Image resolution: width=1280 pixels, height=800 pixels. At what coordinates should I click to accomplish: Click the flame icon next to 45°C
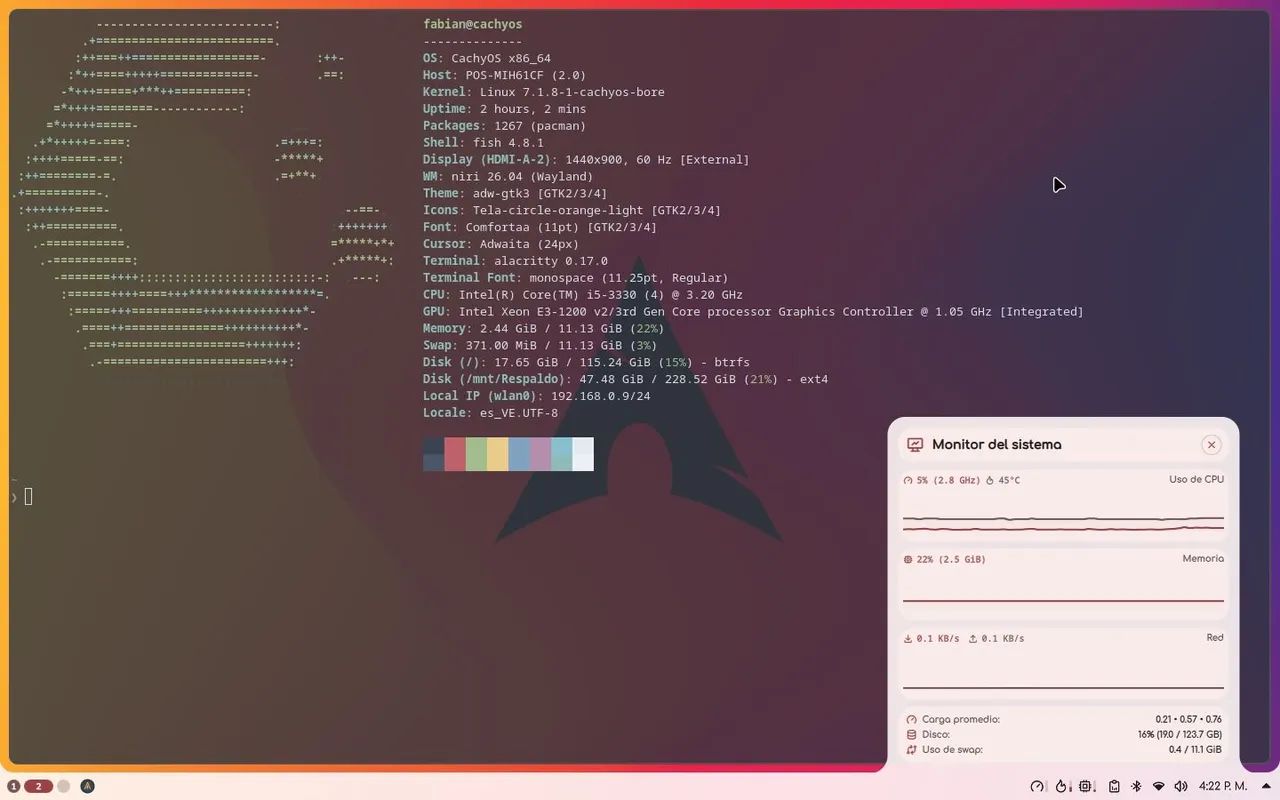991,481
